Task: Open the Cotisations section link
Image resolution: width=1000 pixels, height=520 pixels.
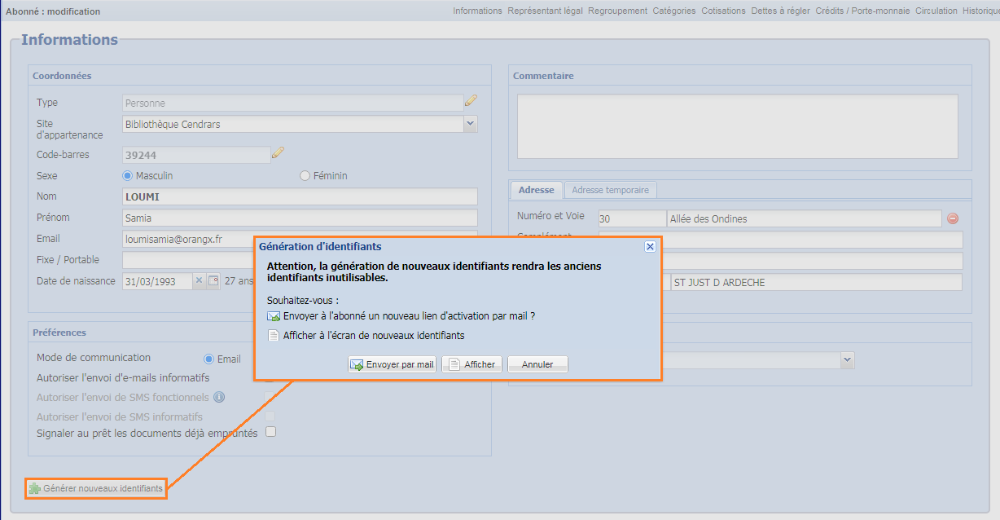Action: point(723,11)
